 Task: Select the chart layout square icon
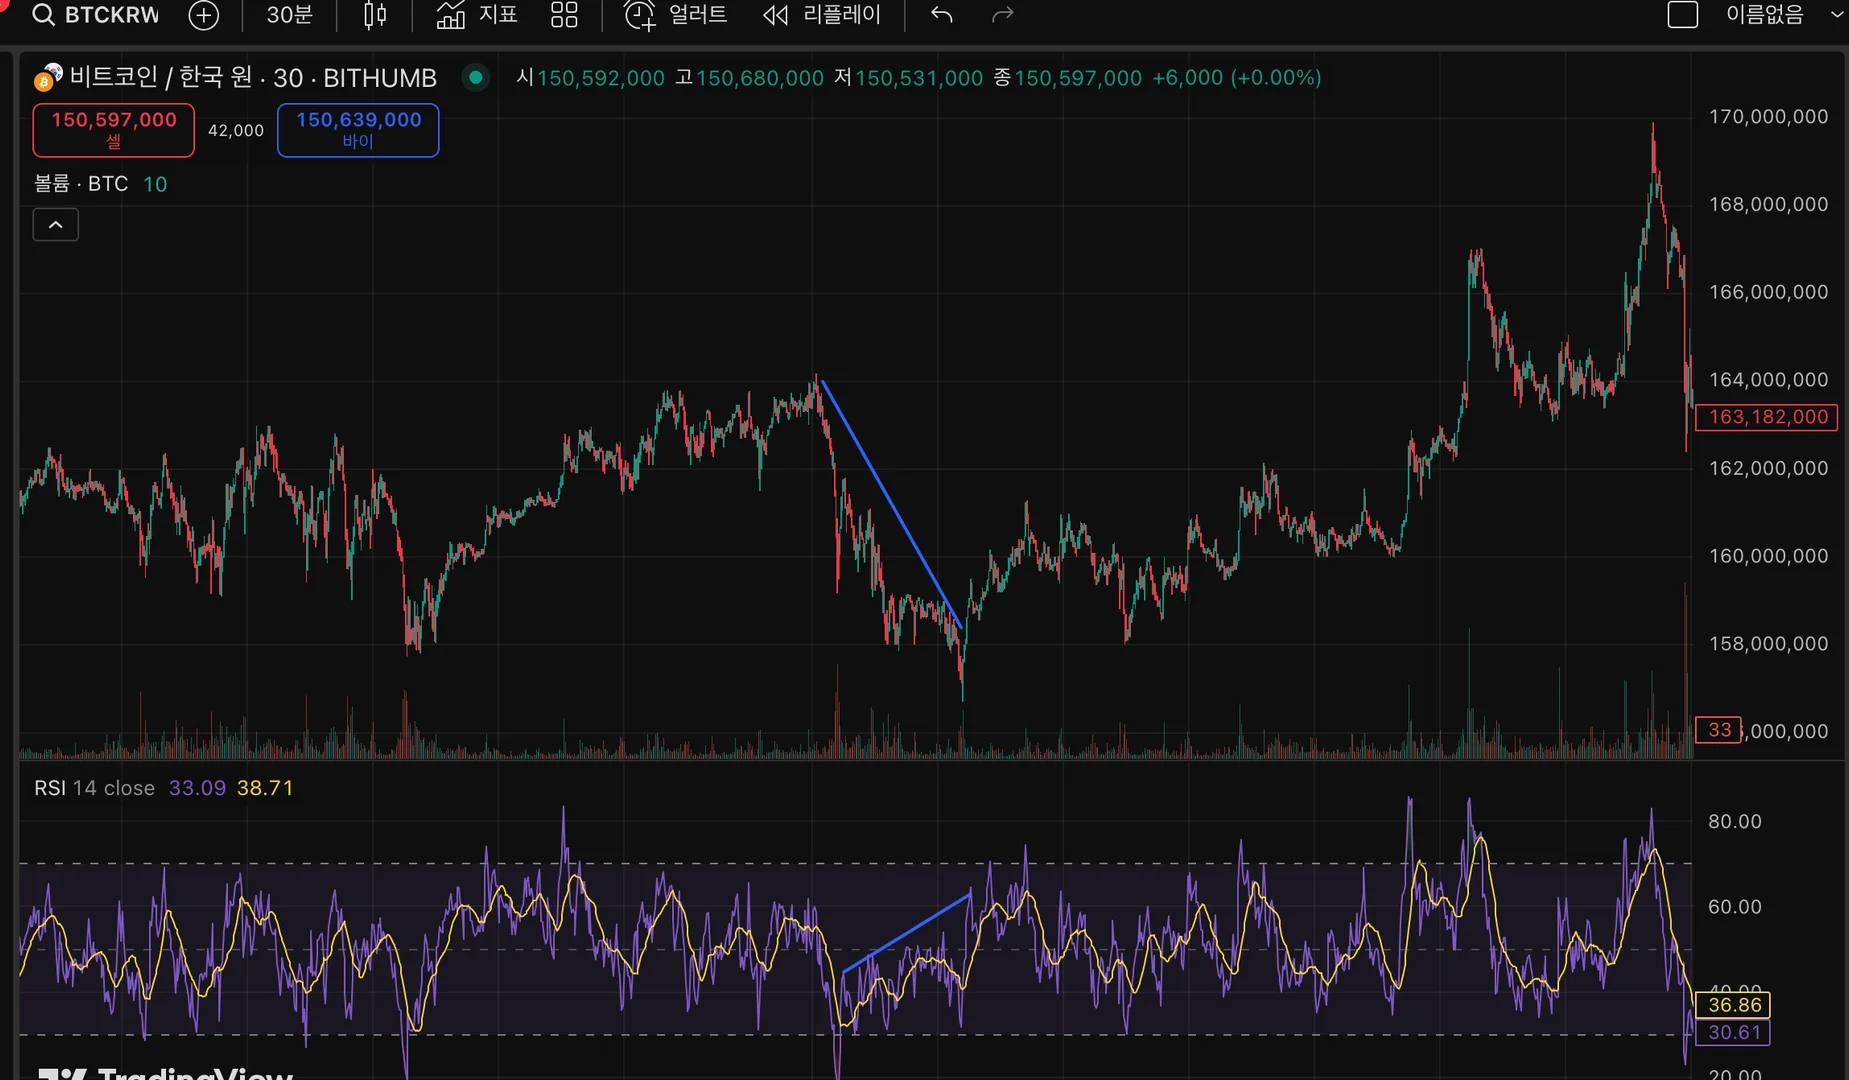(x=1683, y=15)
